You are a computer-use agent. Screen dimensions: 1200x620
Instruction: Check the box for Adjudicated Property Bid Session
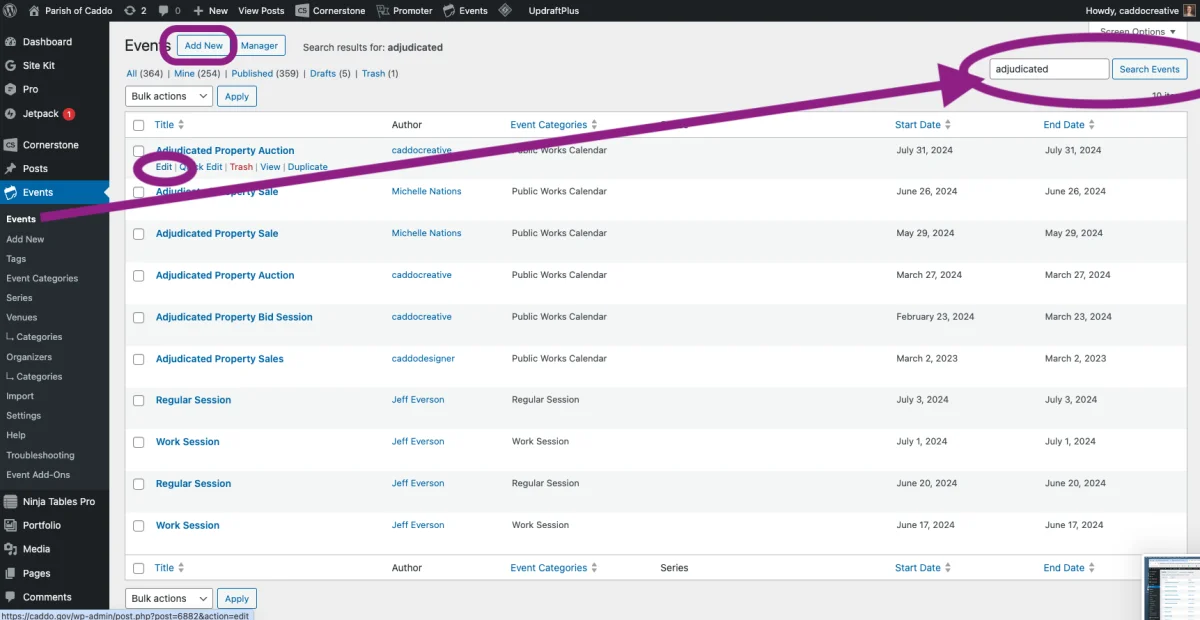(139, 317)
